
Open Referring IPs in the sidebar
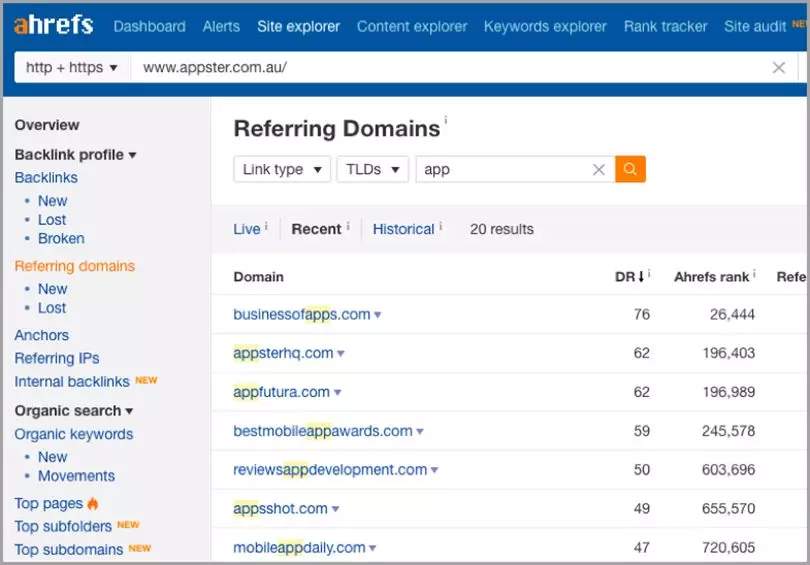tap(57, 358)
